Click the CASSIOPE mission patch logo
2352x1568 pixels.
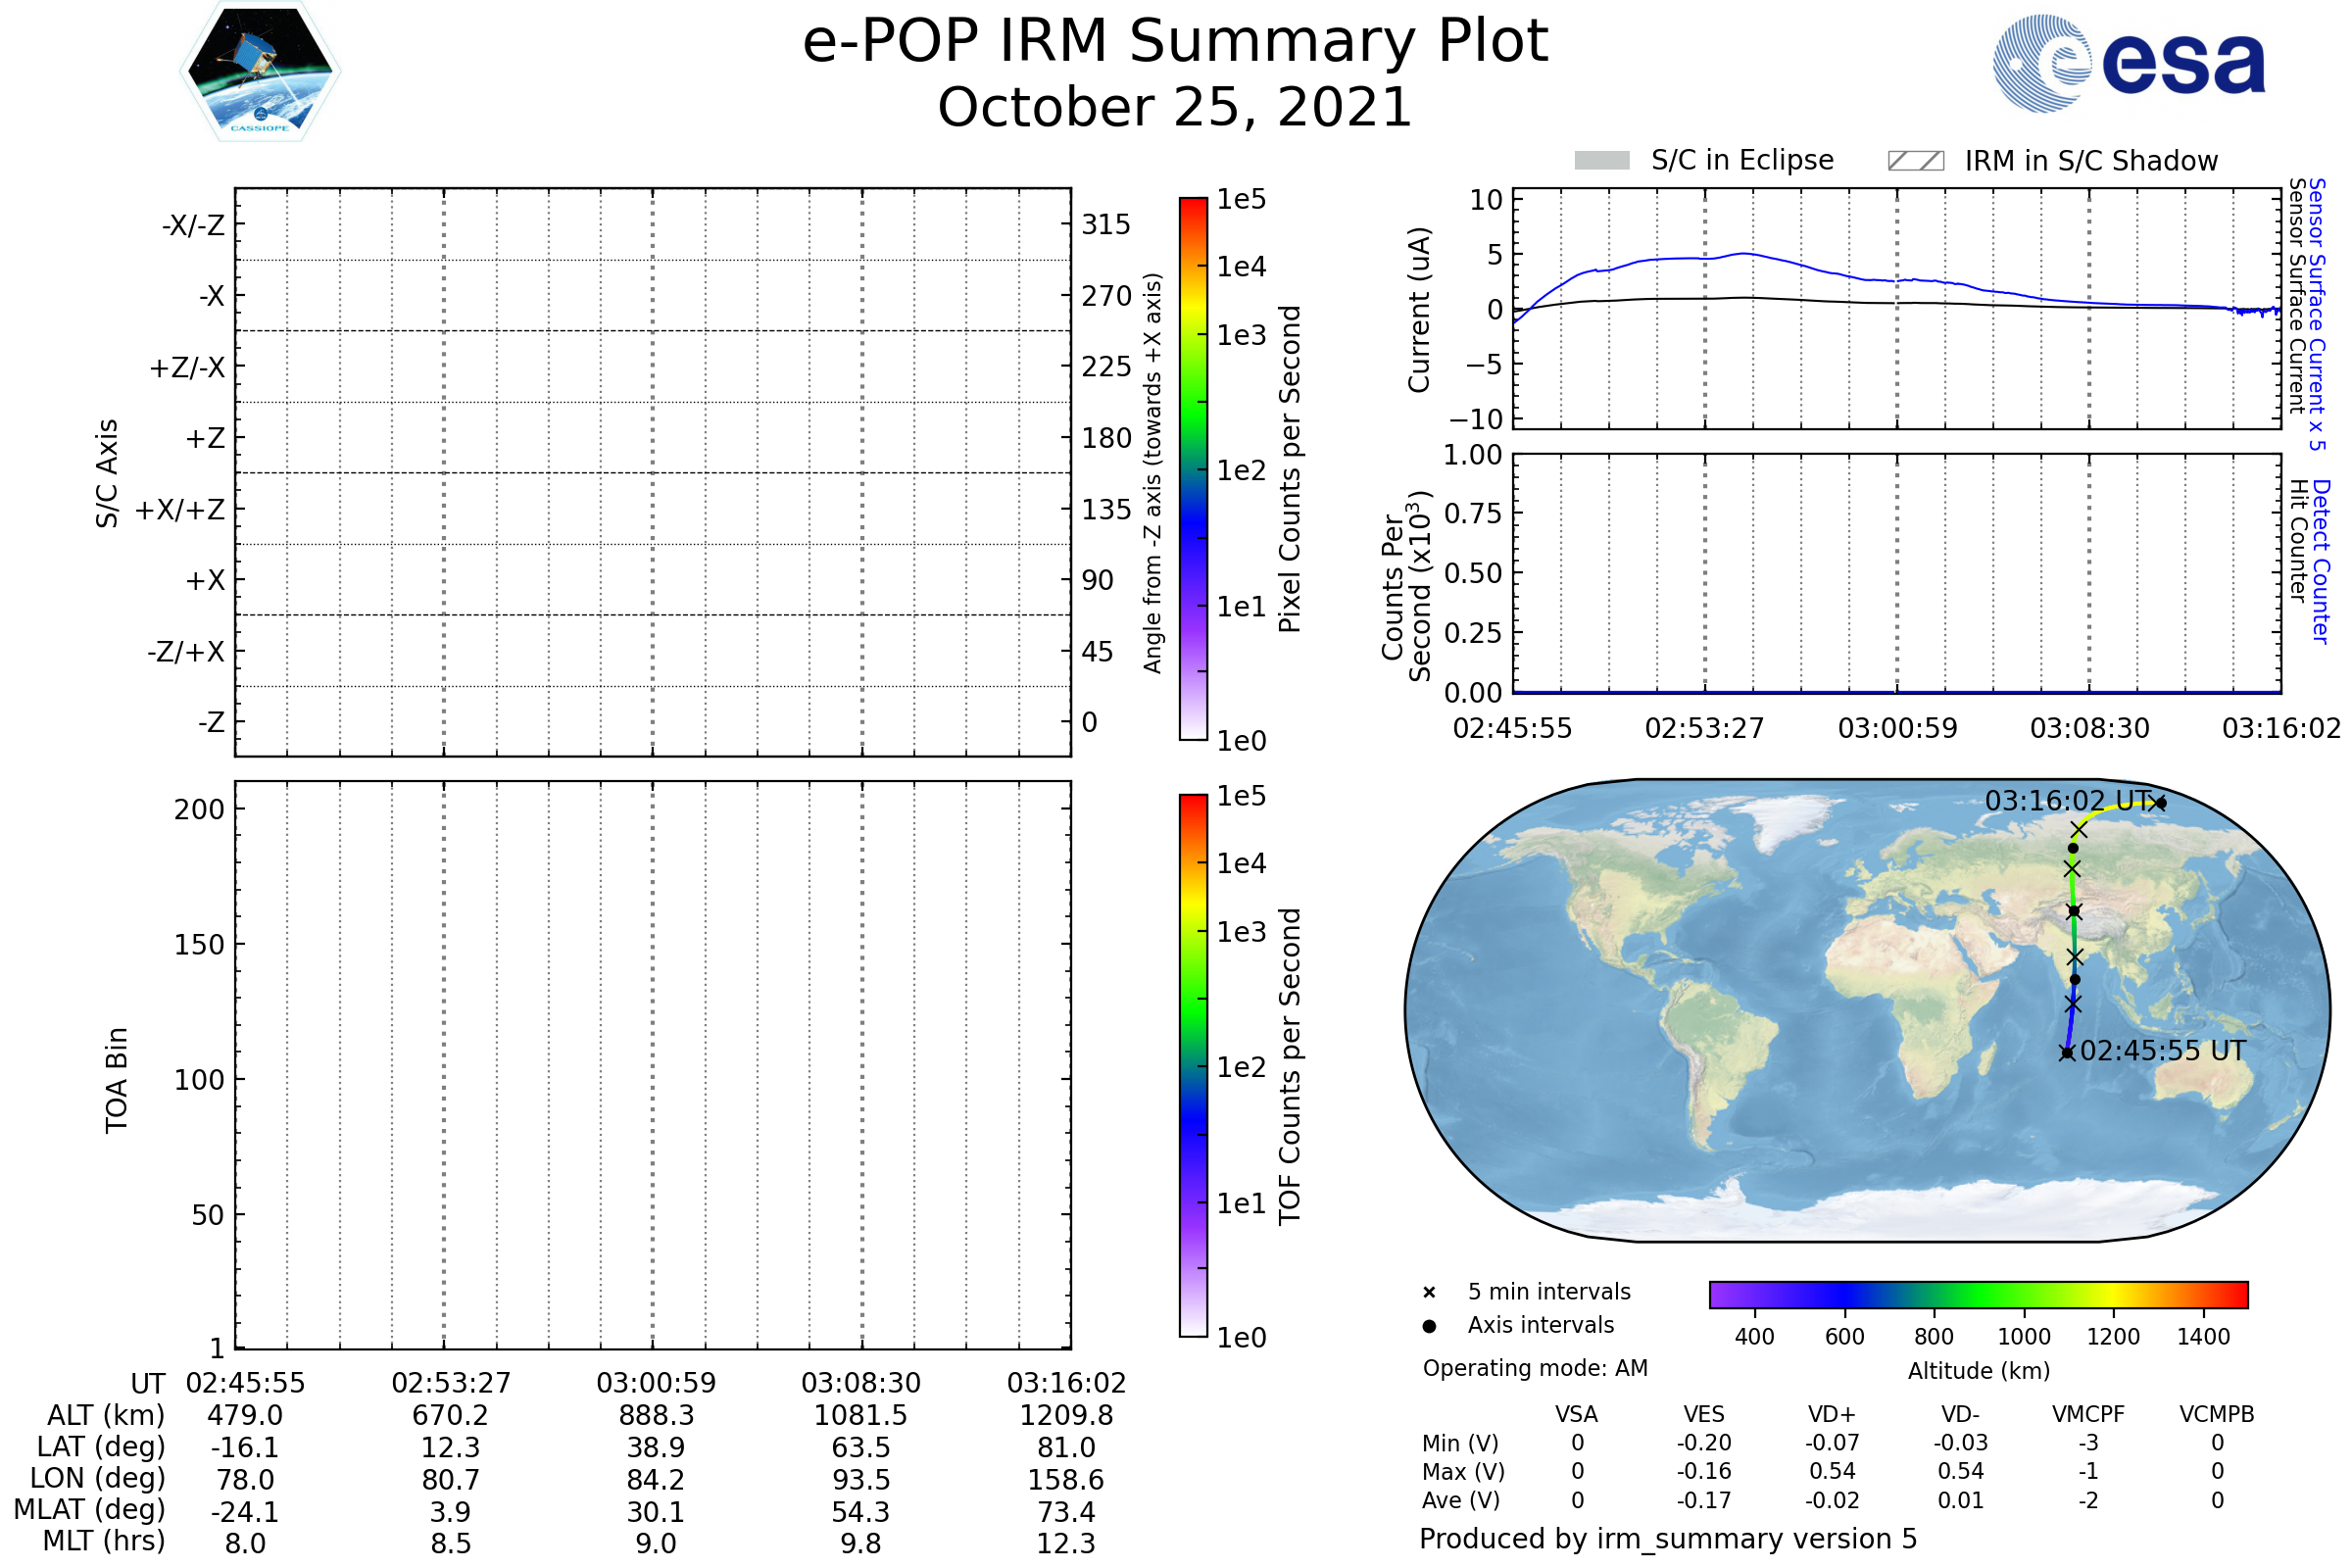click(x=260, y=72)
